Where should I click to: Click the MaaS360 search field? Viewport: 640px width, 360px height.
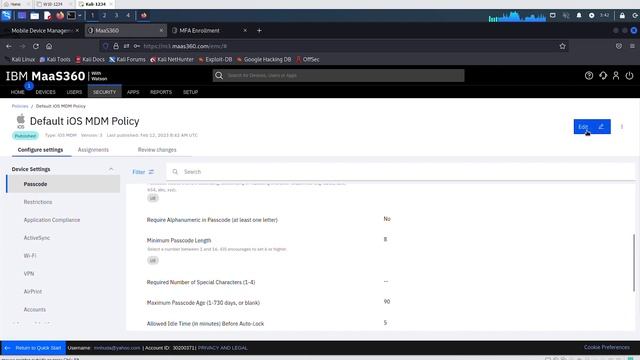338,76
